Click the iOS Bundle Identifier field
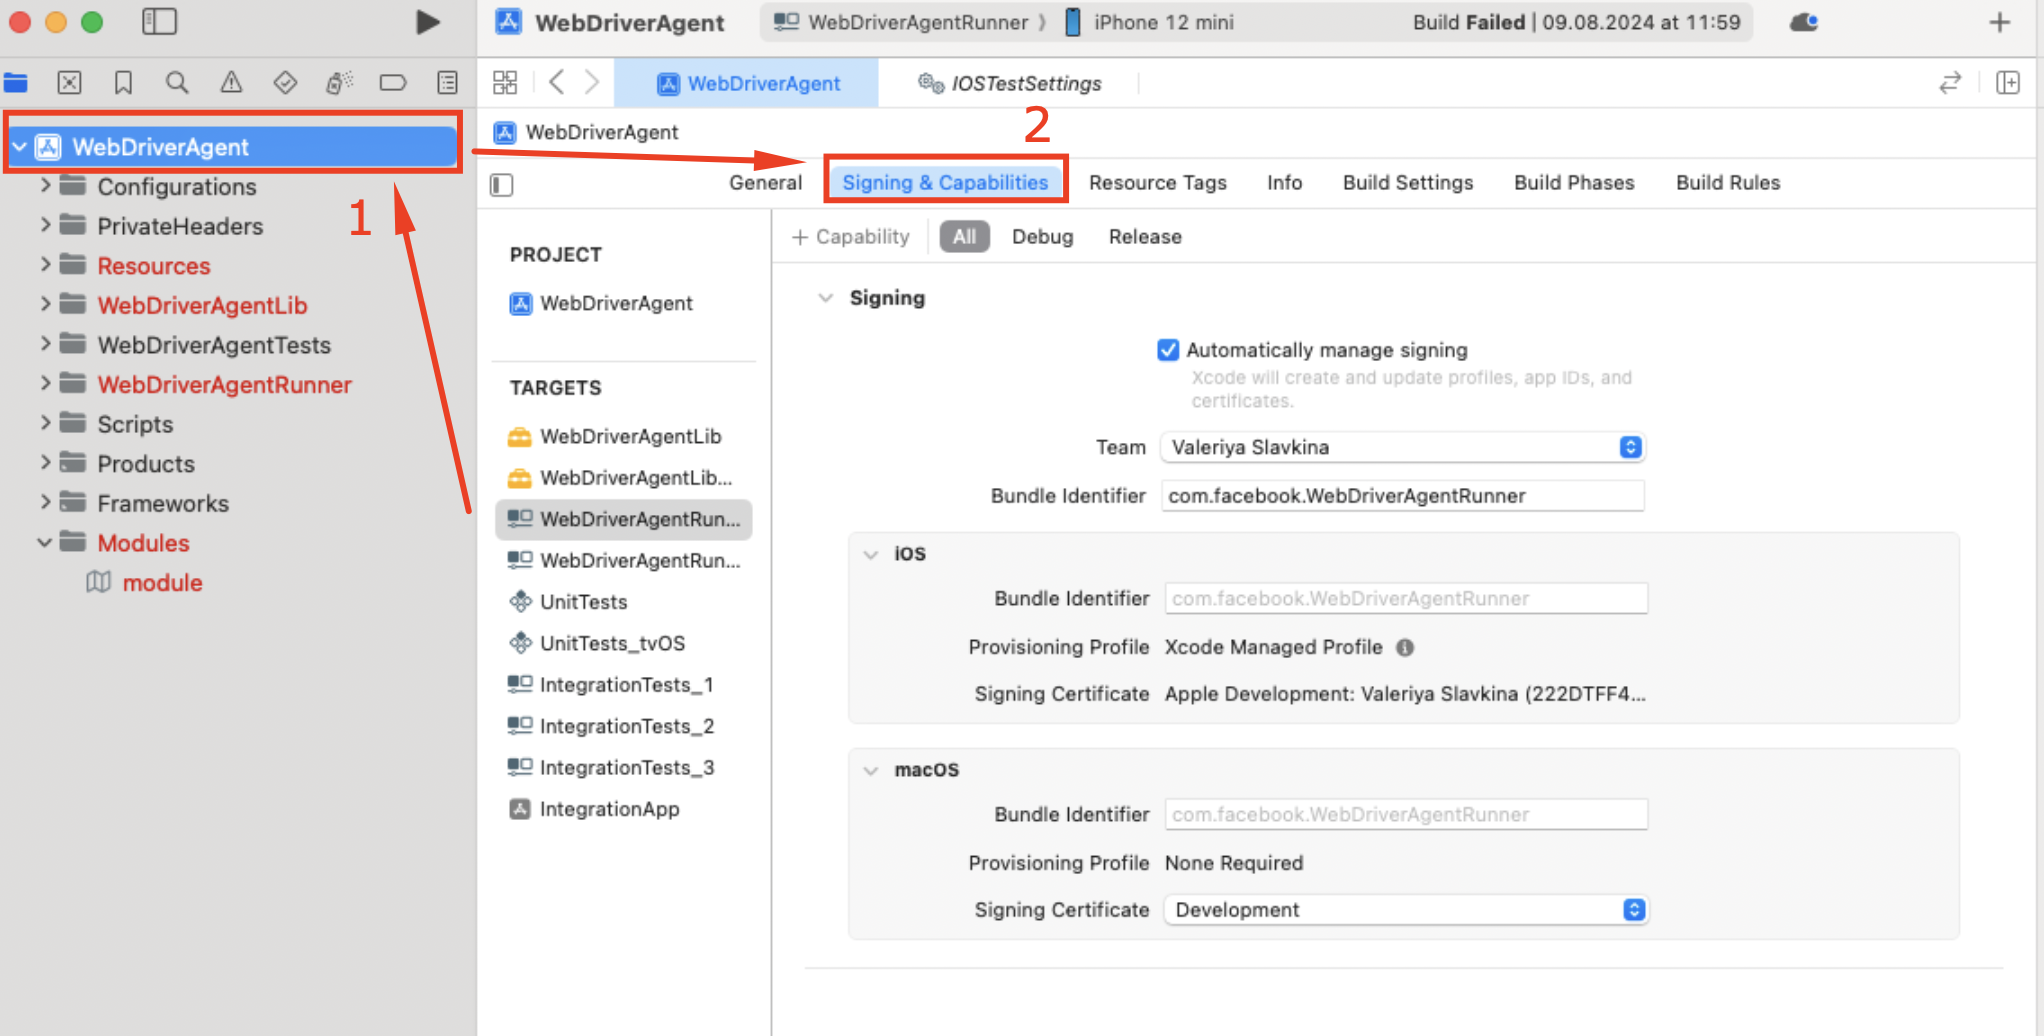Viewport: 2044px width, 1036px height. tap(1406, 599)
